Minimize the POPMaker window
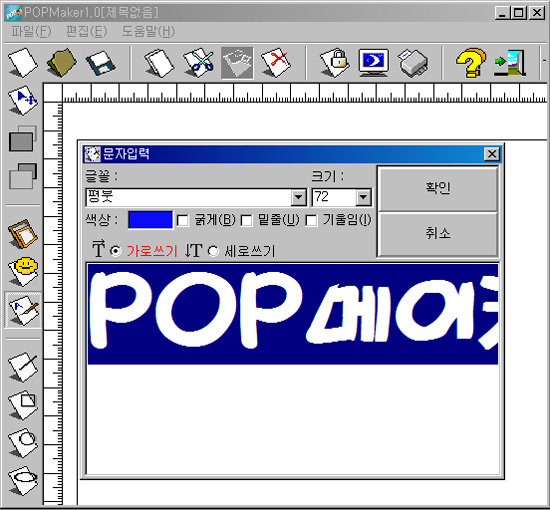This screenshot has width=550, height=510. click(503, 13)
